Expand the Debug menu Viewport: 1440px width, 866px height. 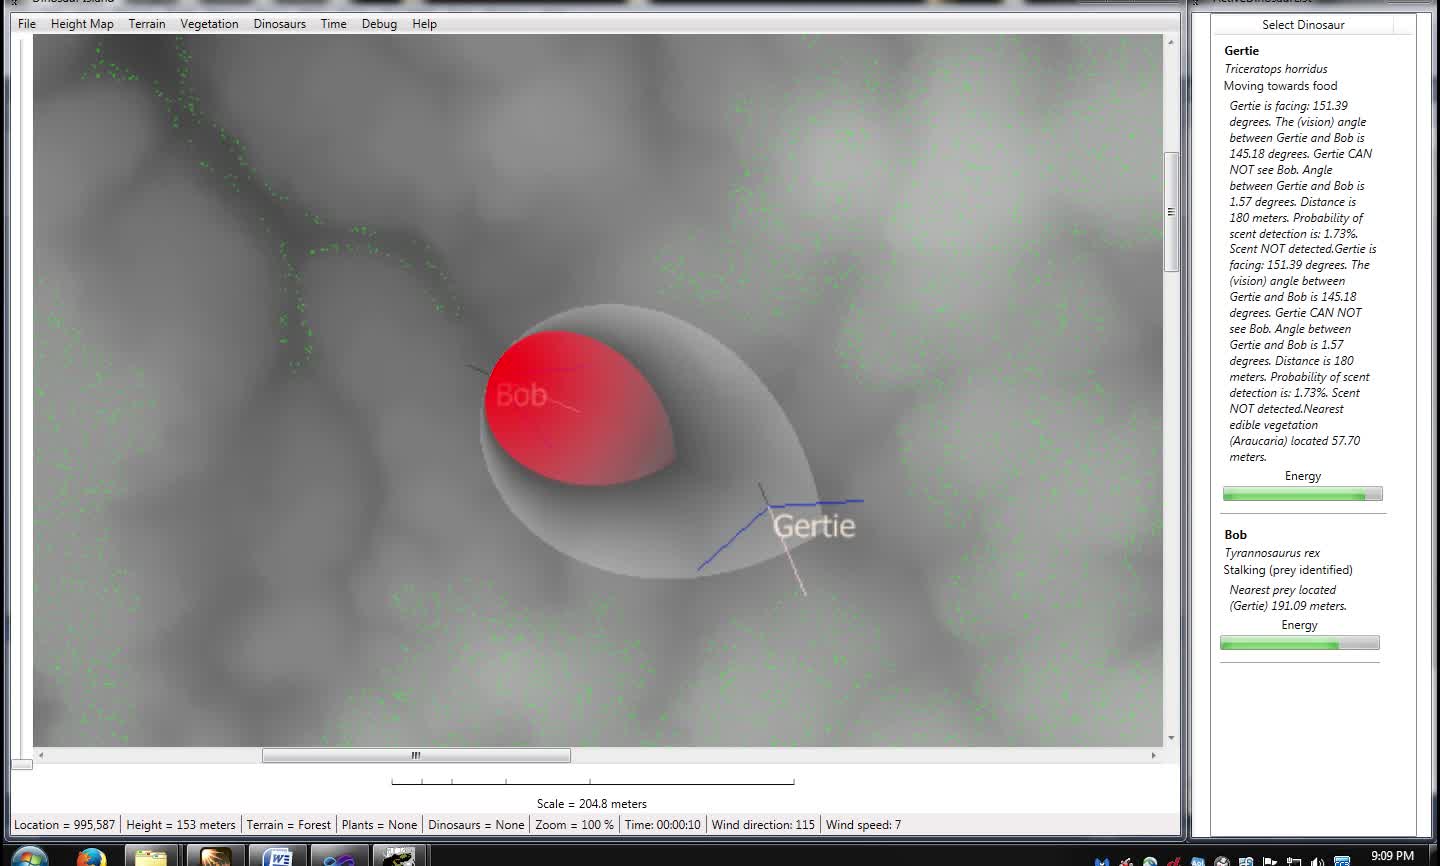click(x=379, y=24)
